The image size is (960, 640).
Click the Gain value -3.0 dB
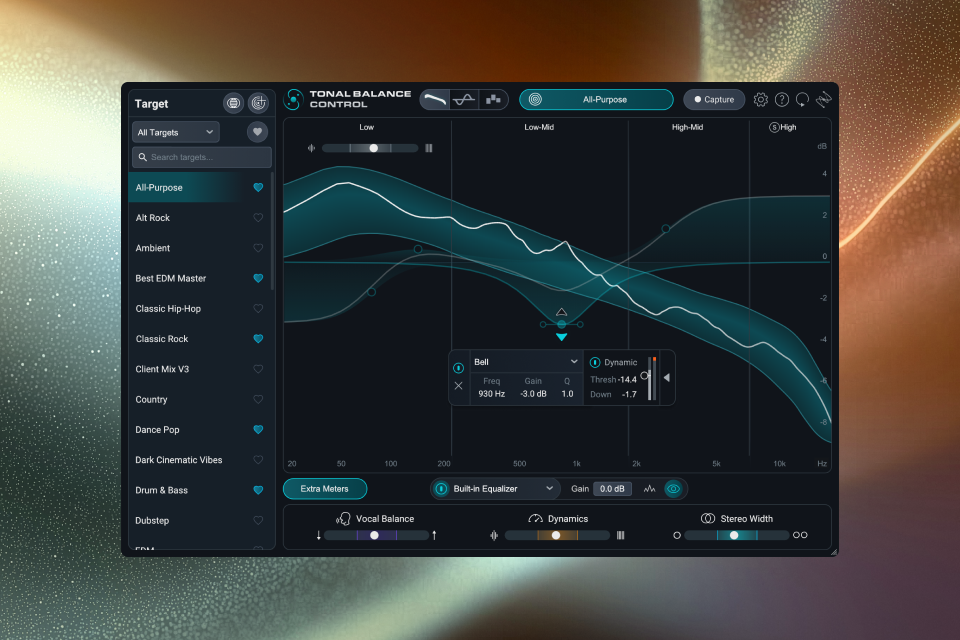533,394
